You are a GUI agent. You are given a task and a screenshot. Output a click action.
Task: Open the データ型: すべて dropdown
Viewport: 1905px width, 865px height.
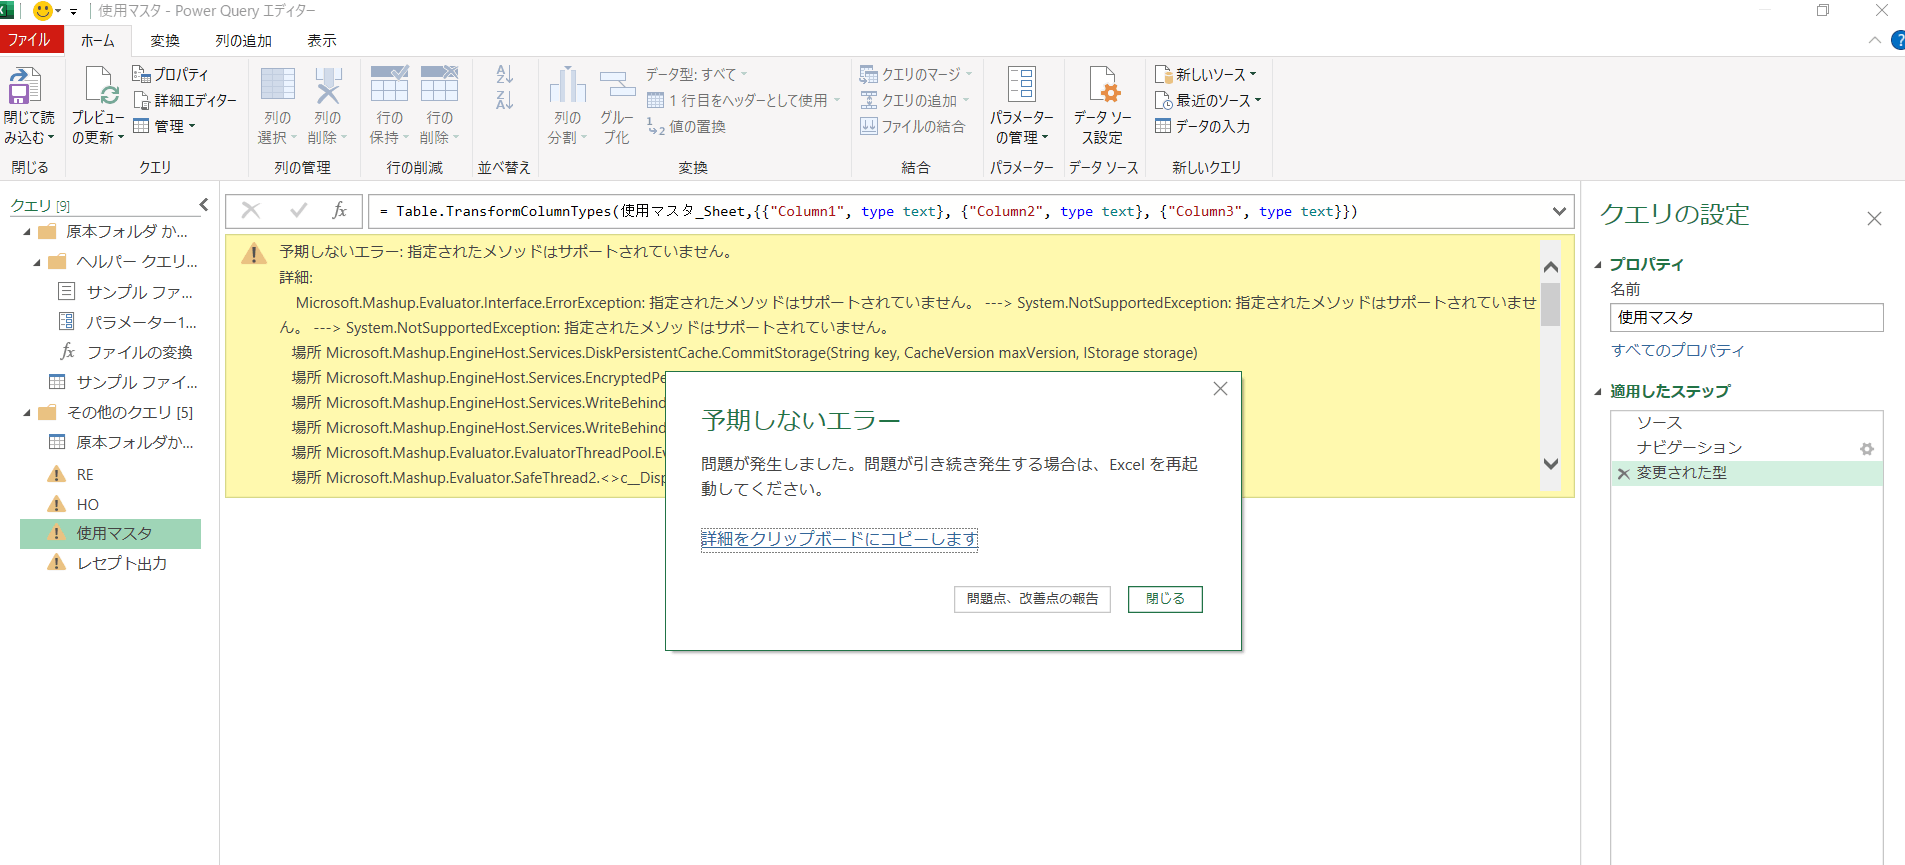tap(696, 74)
